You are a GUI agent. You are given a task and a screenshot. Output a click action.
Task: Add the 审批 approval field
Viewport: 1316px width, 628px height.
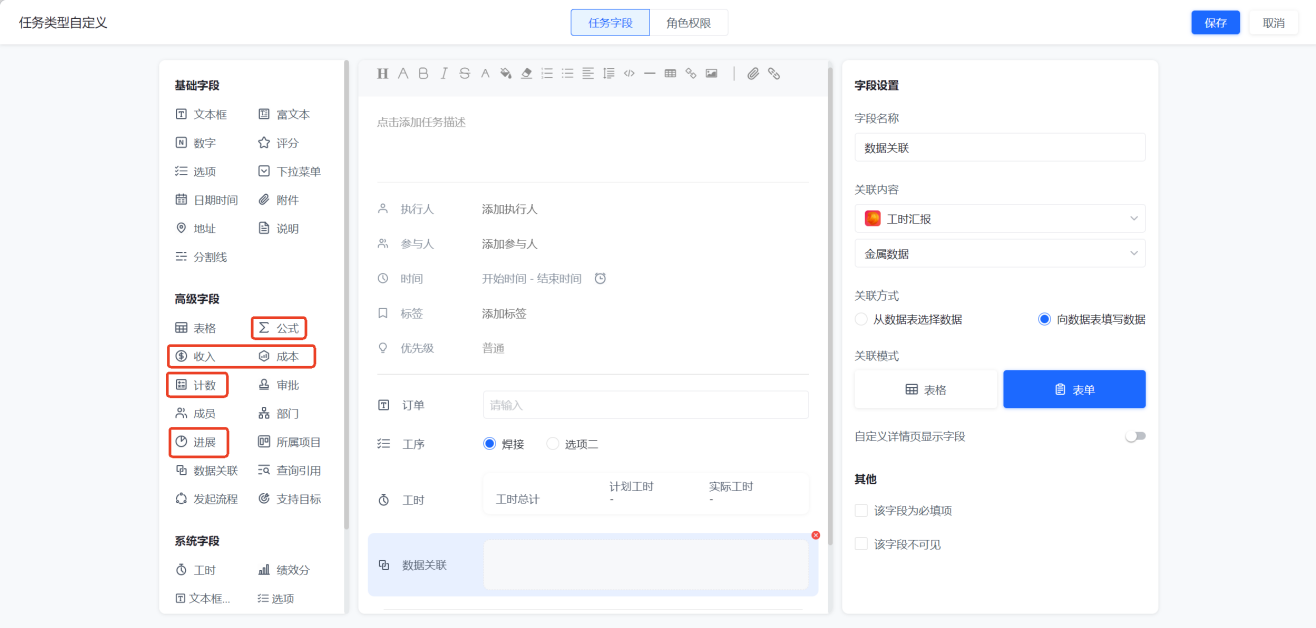[x=278, y=385]
